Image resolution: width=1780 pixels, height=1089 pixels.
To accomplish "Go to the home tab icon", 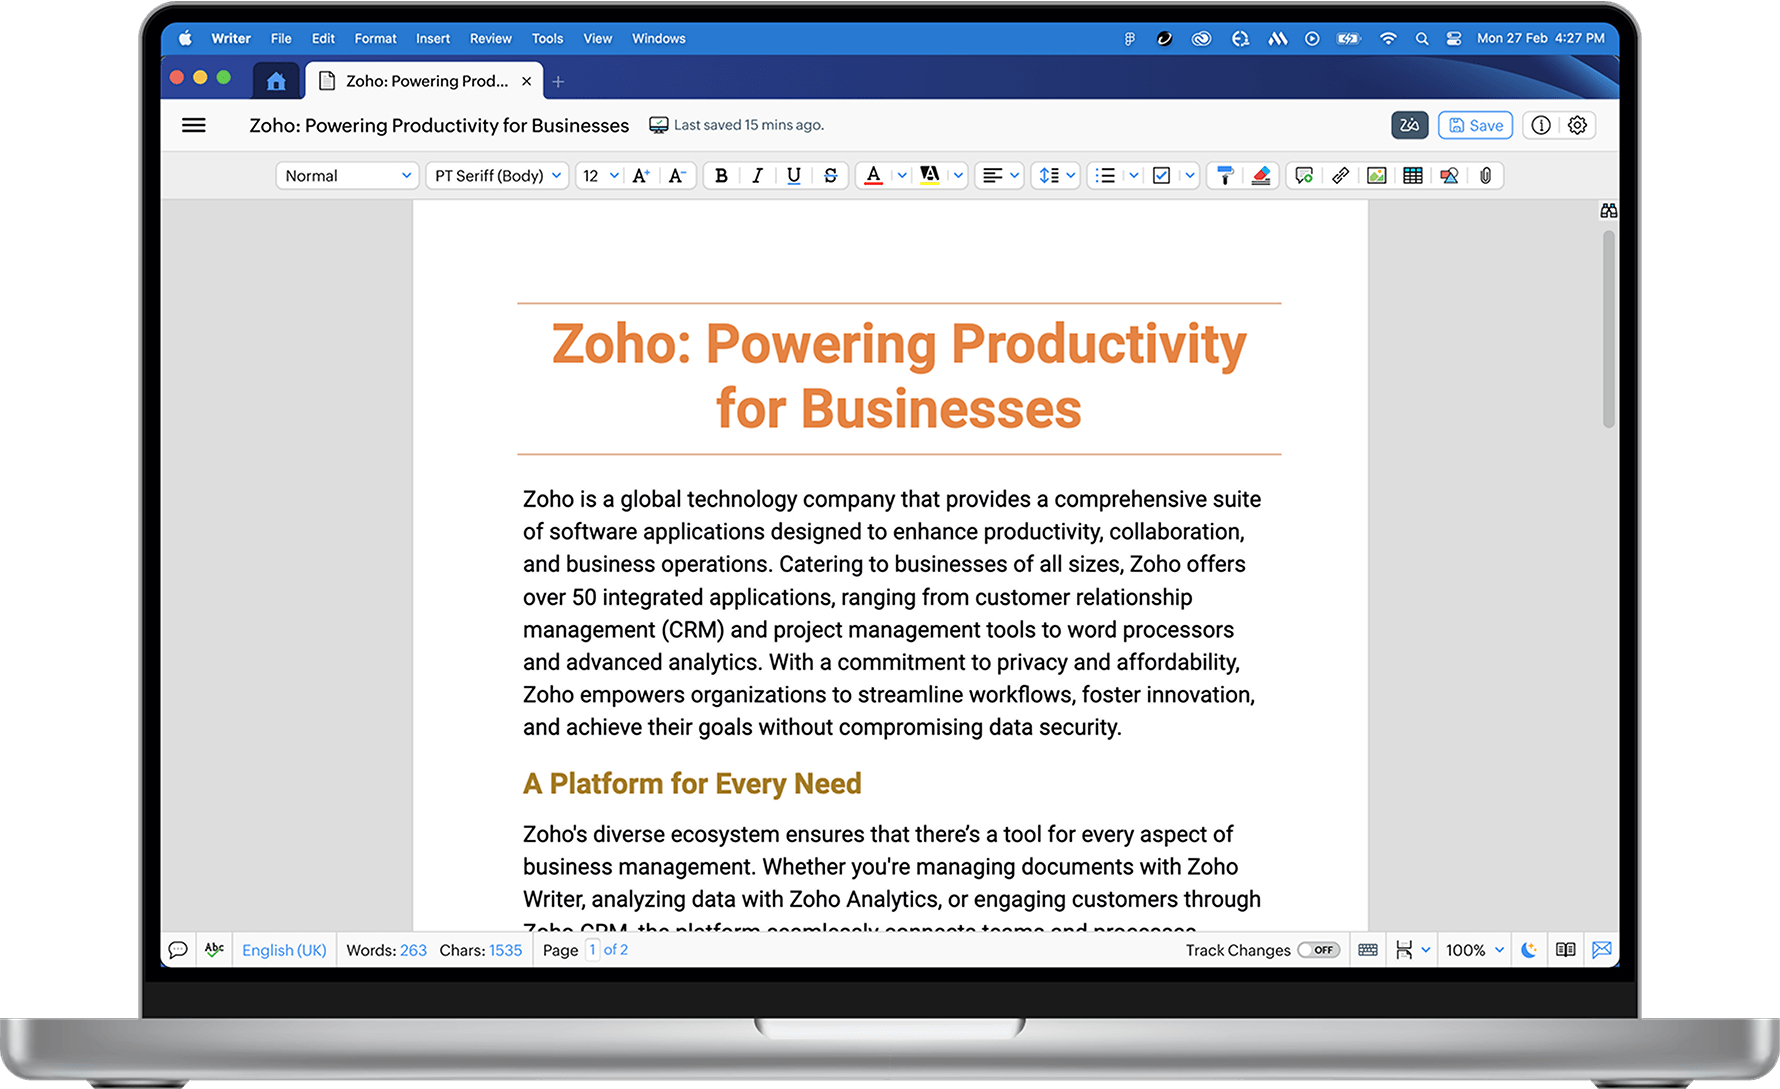I will tap(276, 81).
